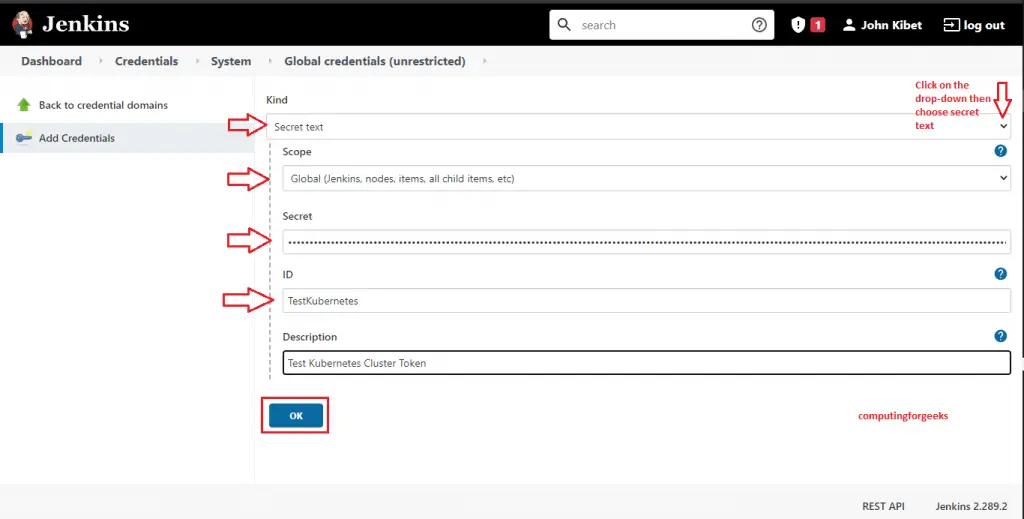This screenshot has height=519, width=1024.
Task: Click the Scope help question icon
Action: coord(1000,151)
